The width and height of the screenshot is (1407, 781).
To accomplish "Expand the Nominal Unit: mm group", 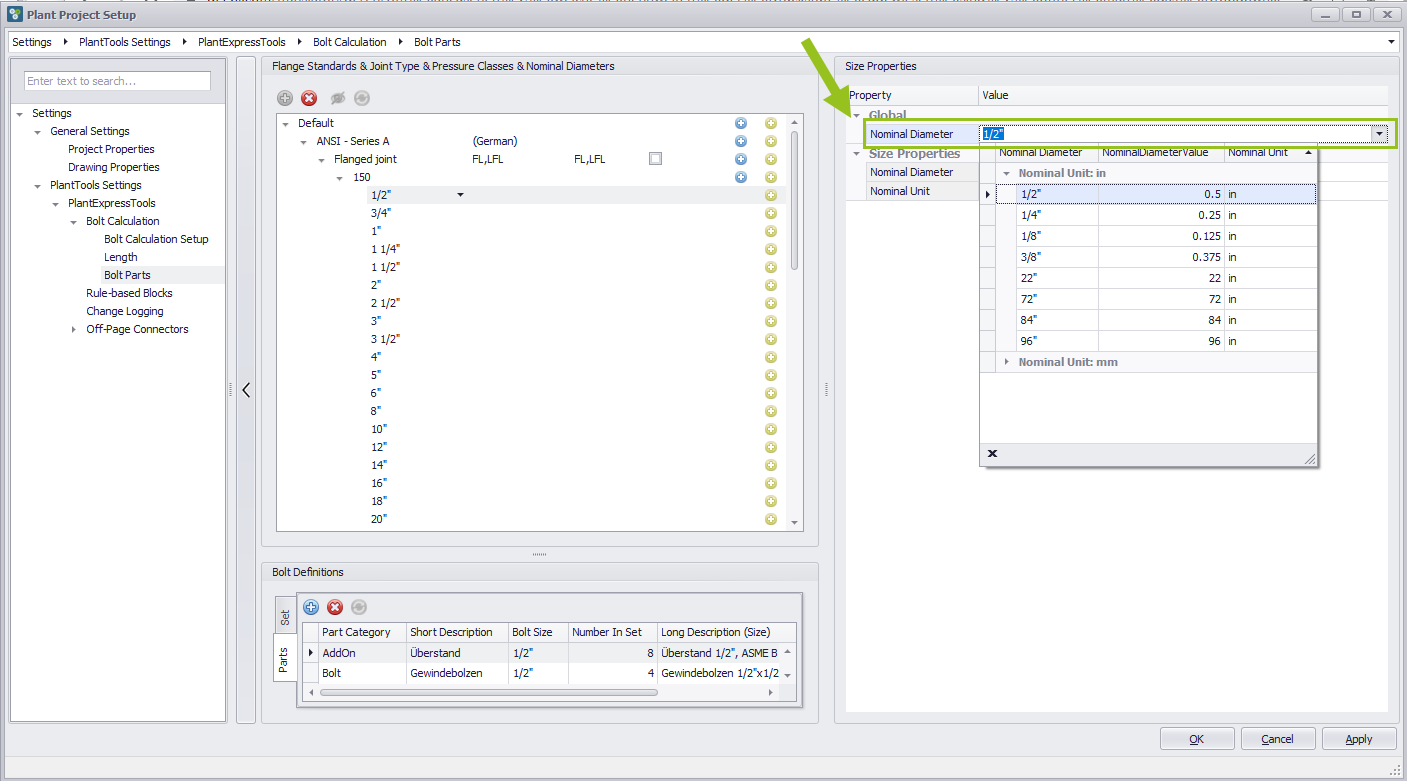I will click(x=1007, y=362).
